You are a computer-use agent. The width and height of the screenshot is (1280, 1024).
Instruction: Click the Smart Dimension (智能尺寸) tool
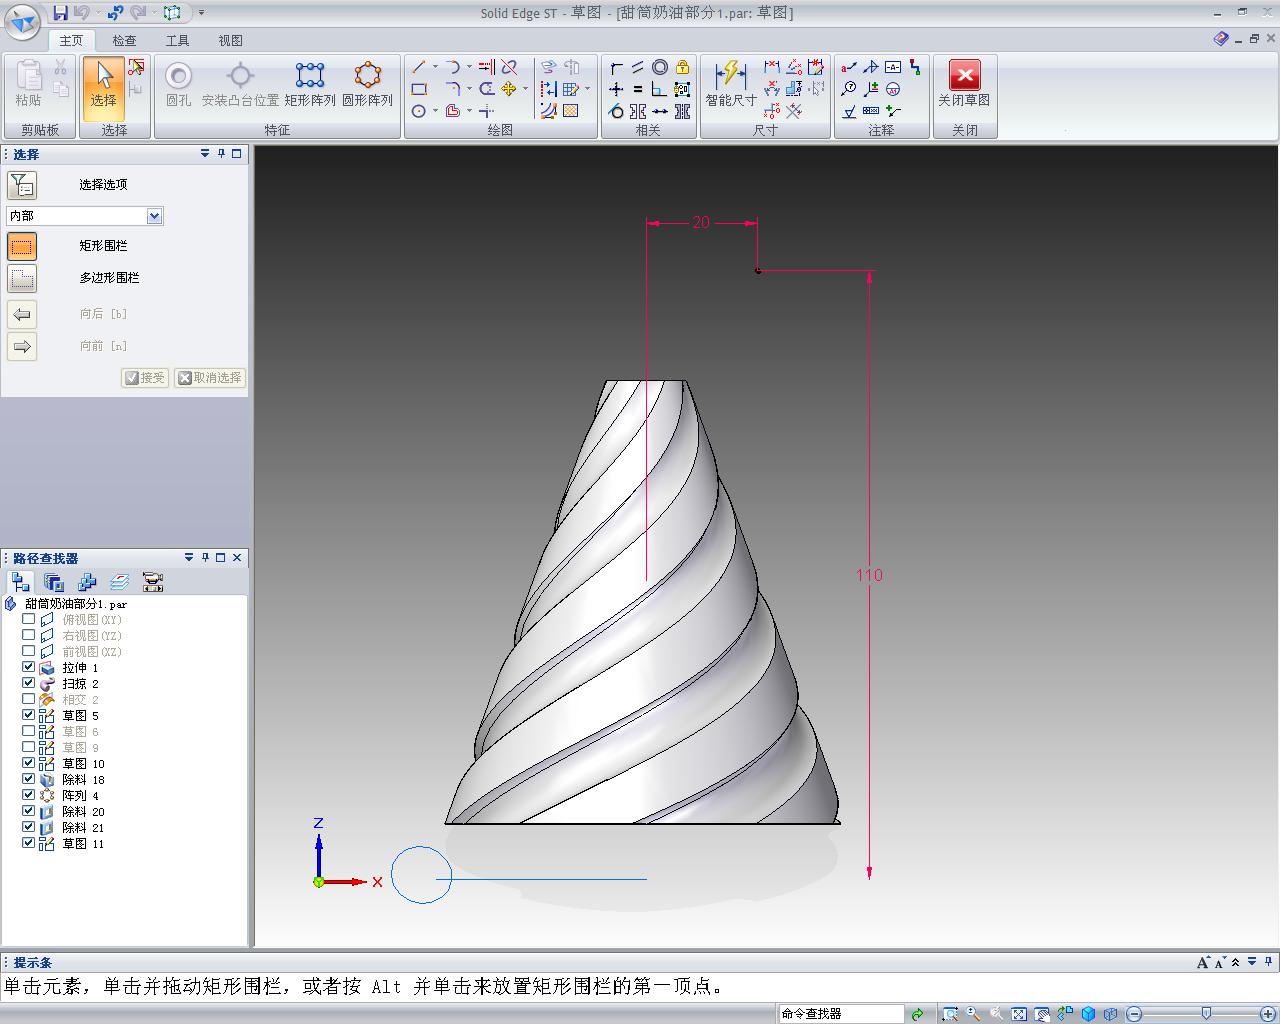(731, 83)
